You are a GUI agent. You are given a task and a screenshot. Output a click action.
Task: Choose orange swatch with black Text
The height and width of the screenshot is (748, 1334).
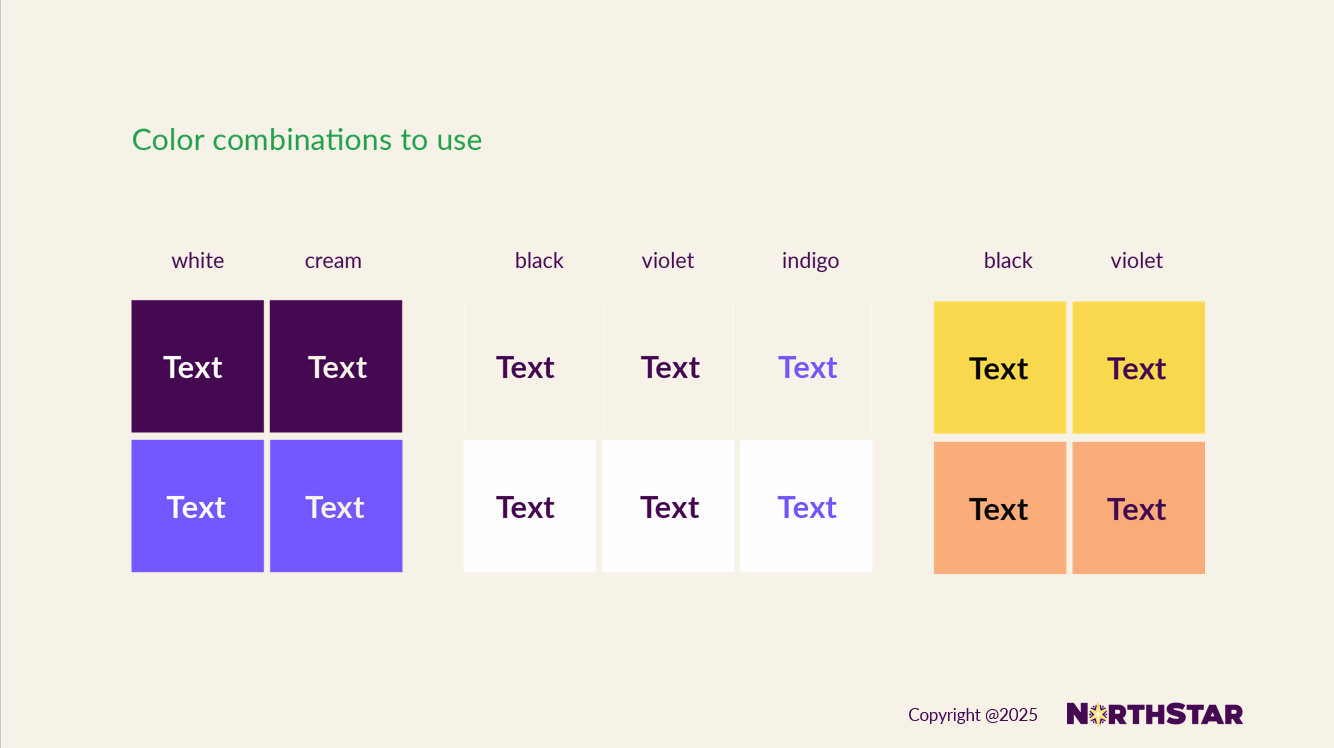point(1000,508)
